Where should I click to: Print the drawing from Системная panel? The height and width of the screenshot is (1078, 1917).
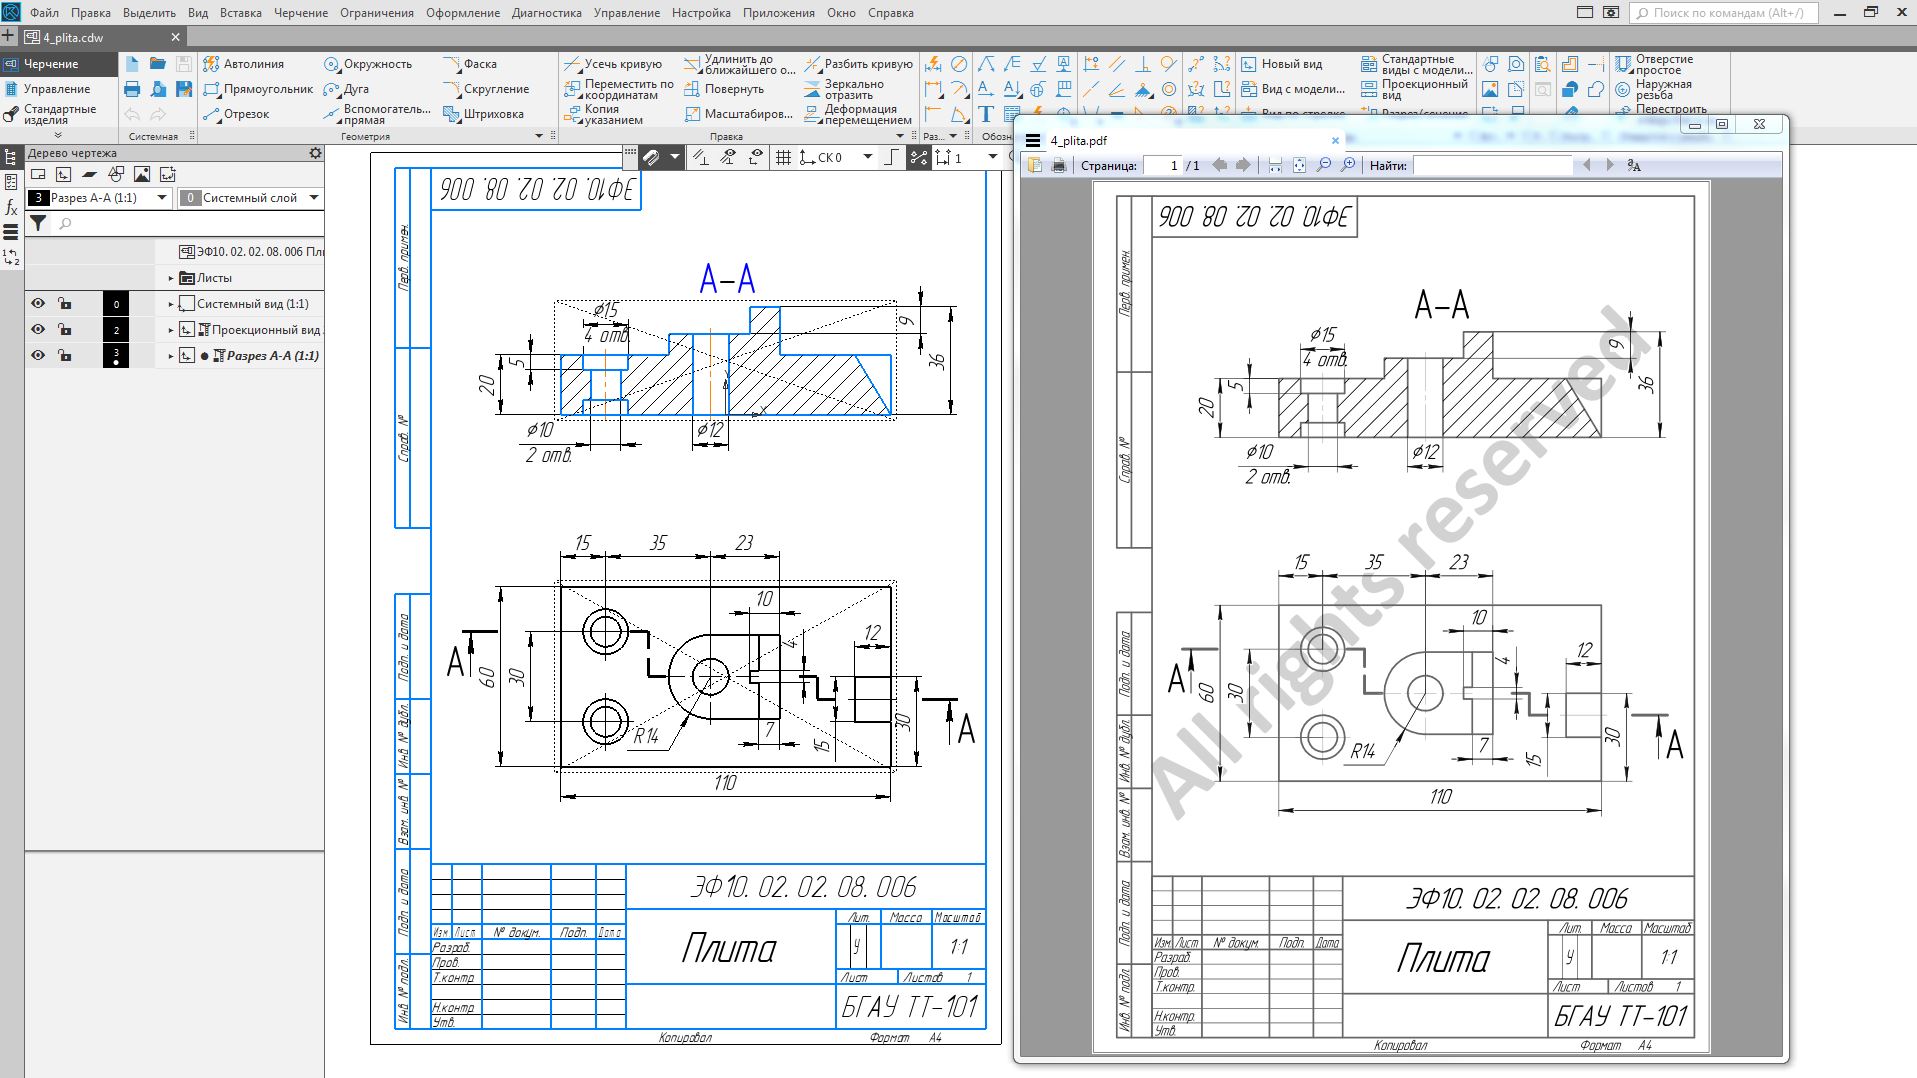click(132, 89)
